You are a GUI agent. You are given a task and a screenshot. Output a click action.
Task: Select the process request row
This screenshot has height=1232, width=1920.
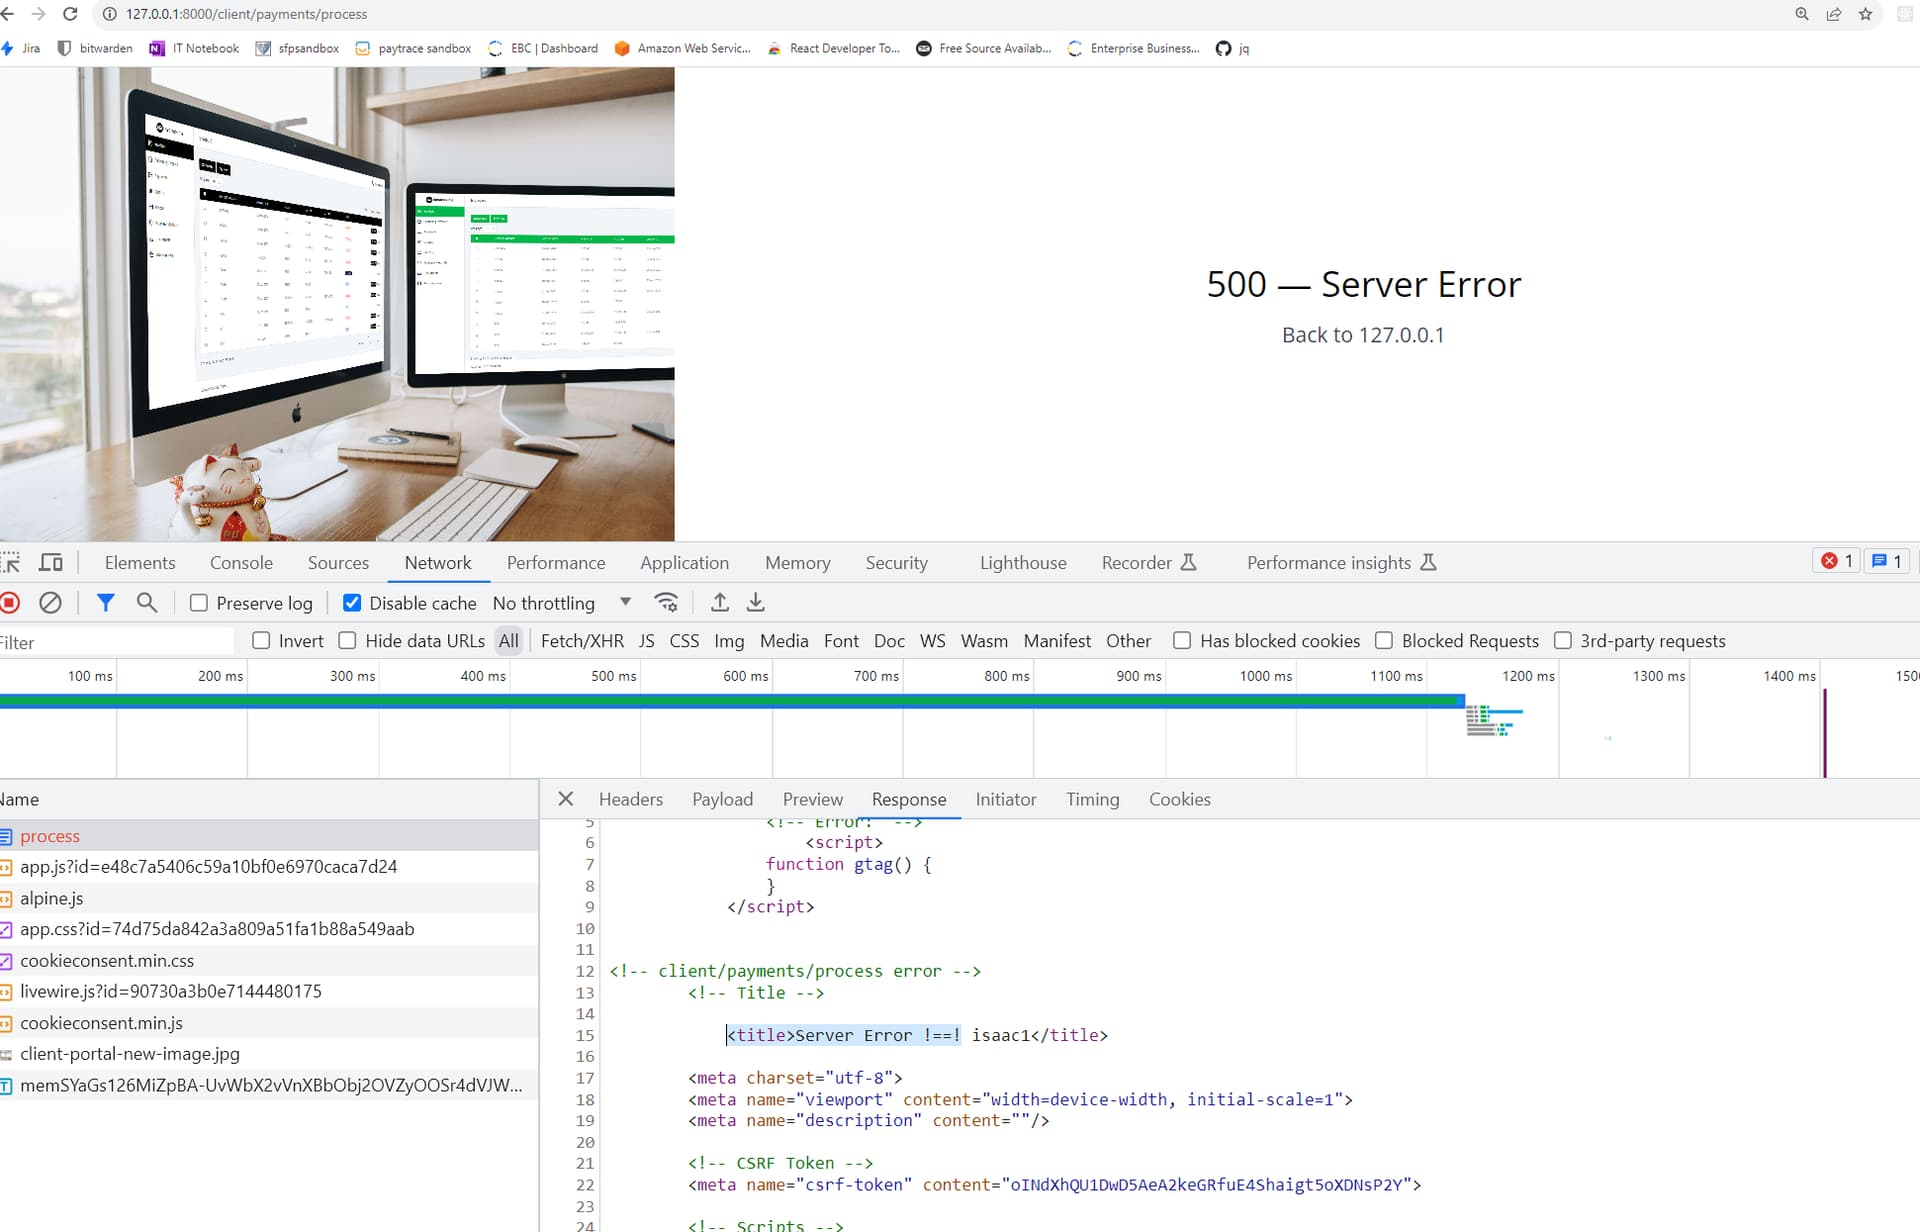269,836
